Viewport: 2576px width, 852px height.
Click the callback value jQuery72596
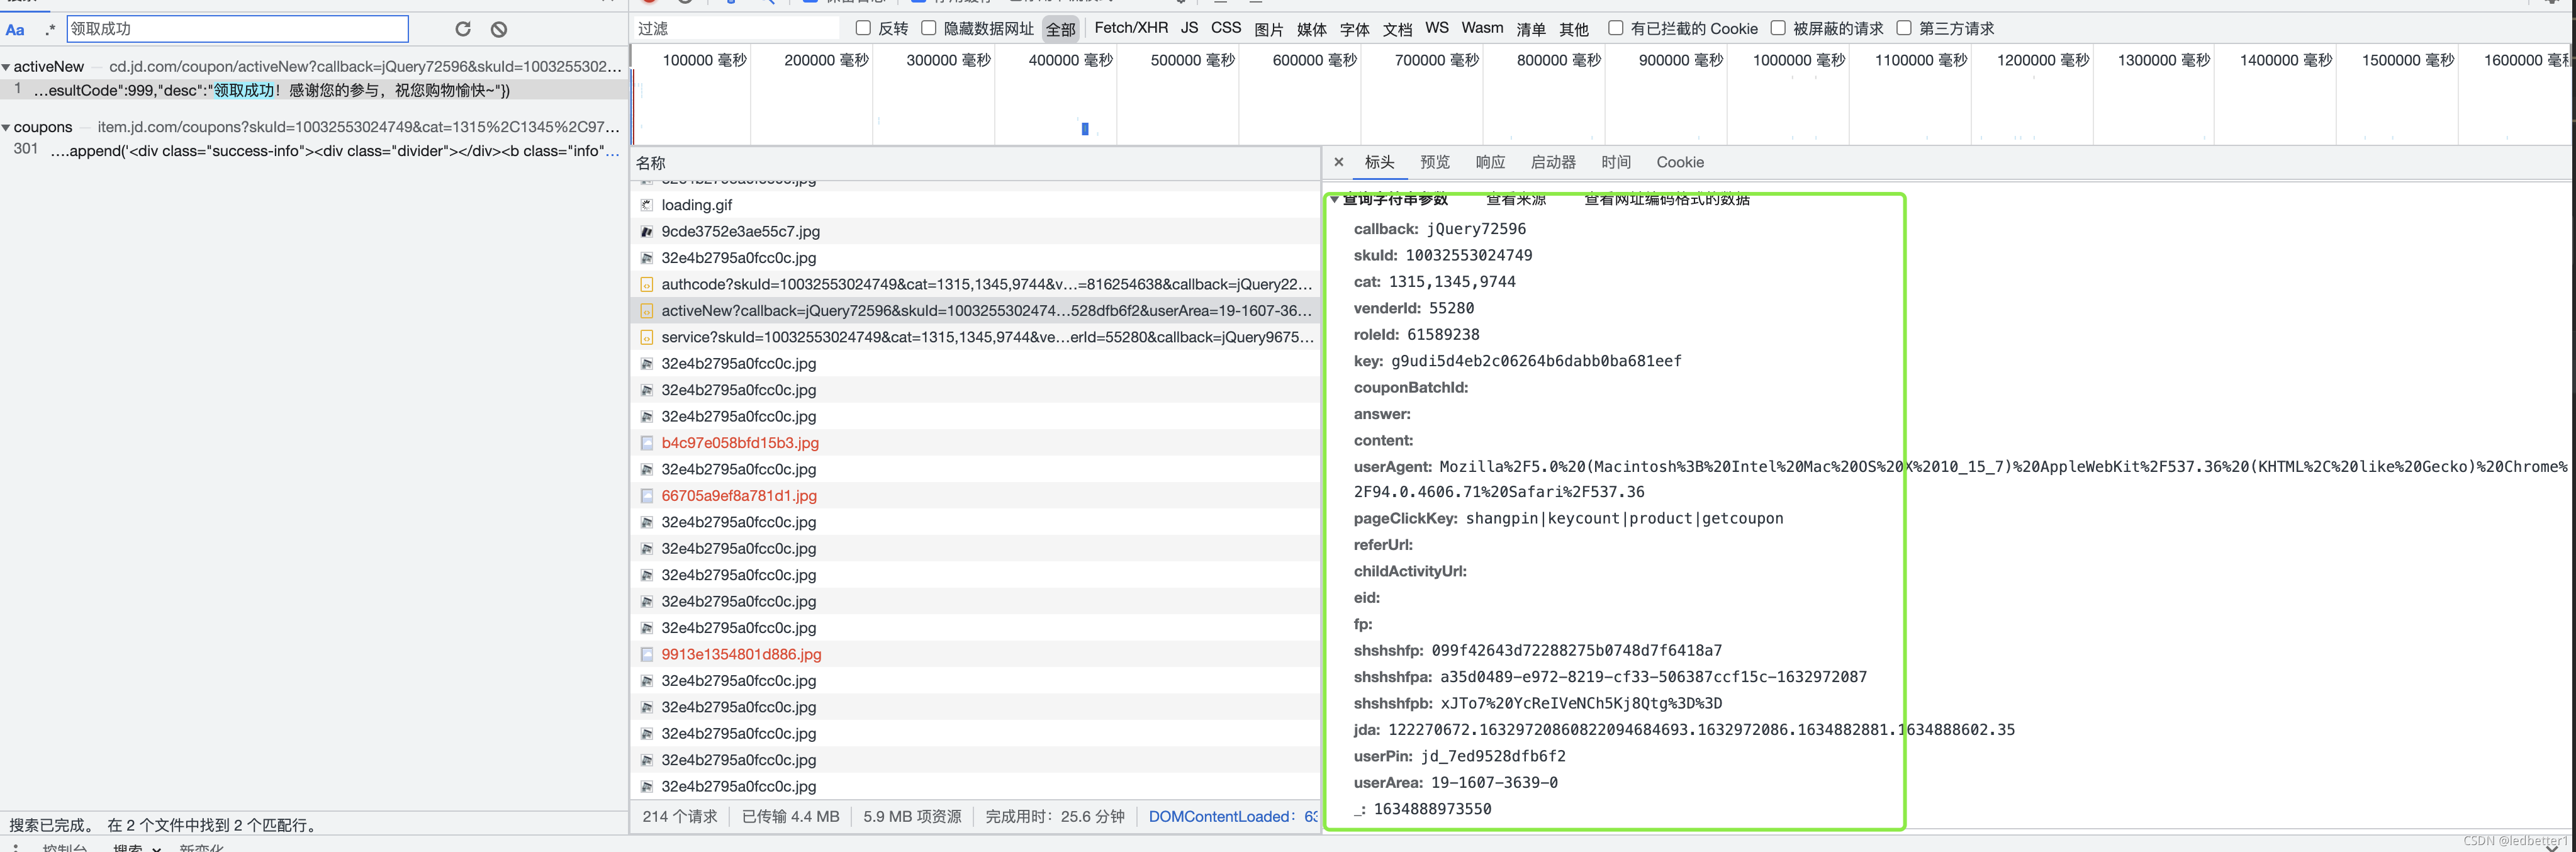[1476, 229]
